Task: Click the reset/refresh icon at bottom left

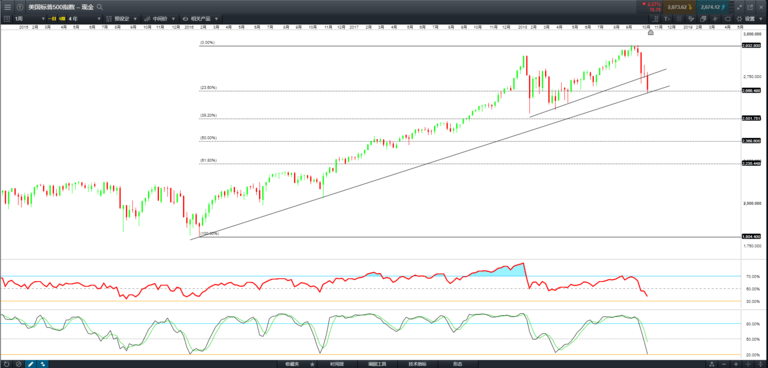Action: click(x=6, y=364)
